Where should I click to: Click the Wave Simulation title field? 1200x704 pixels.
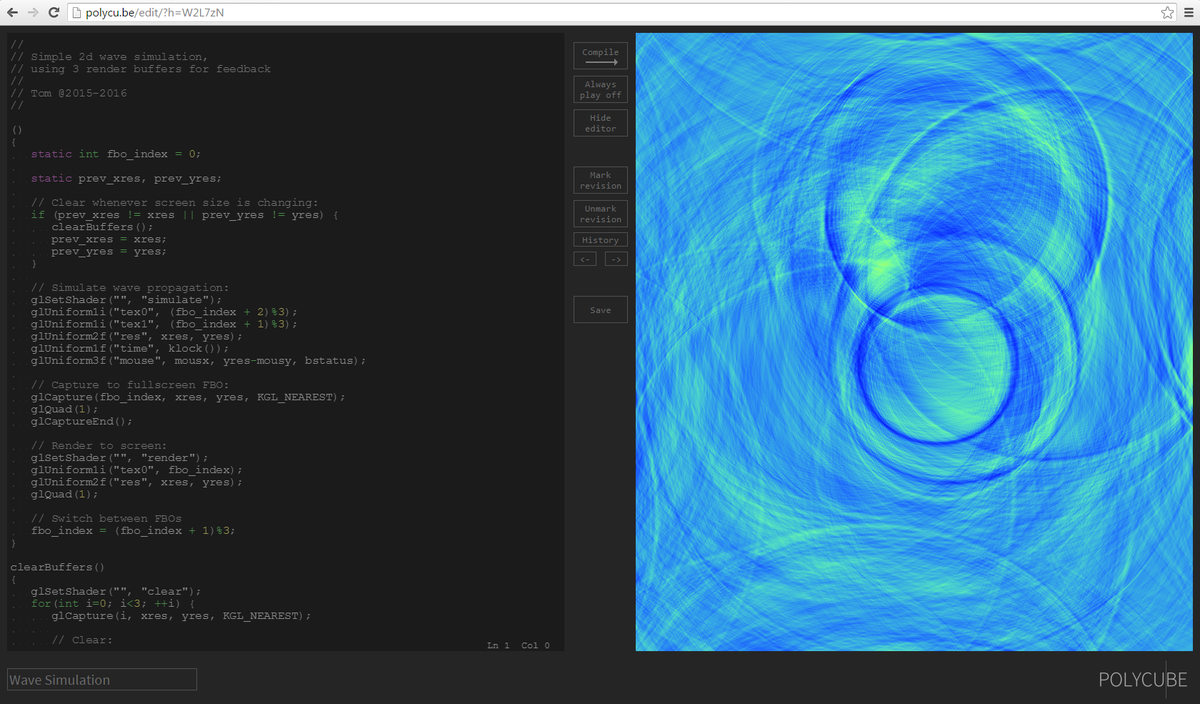click(102, 680)
